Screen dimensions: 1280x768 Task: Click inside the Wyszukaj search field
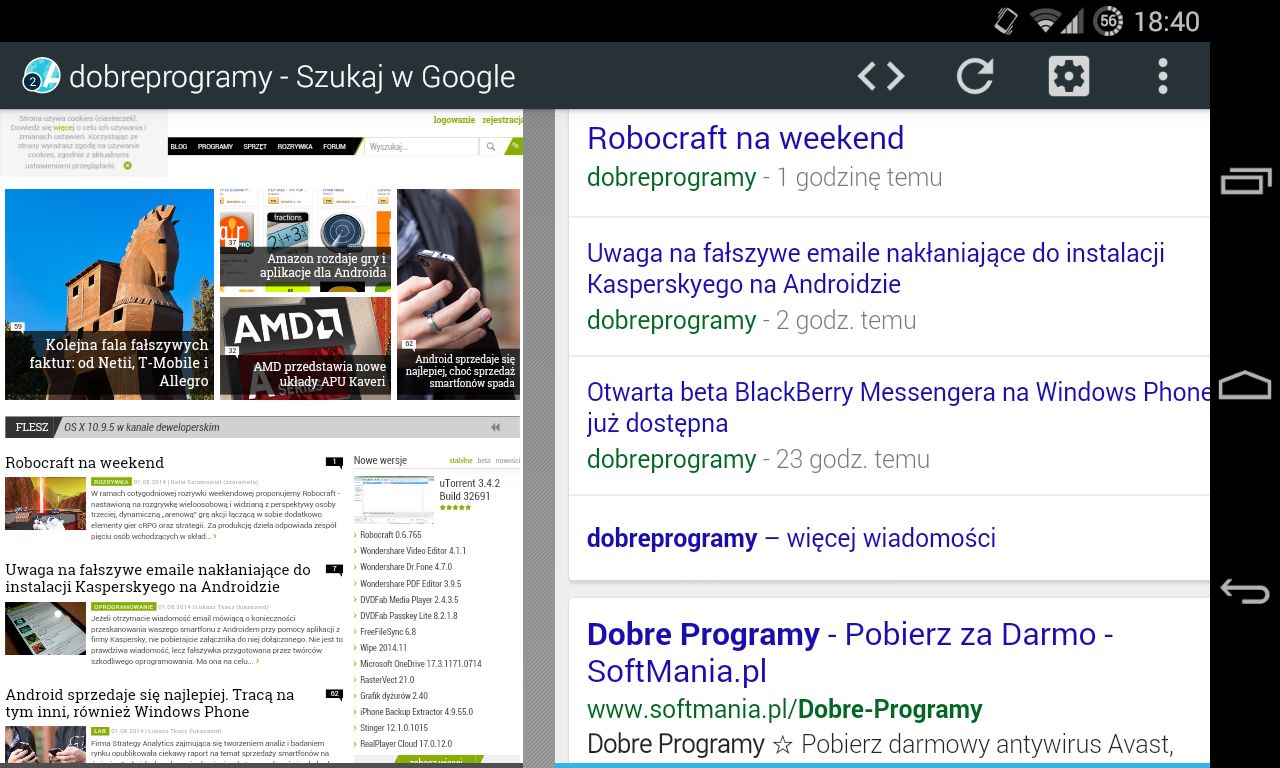click(420, 146)
